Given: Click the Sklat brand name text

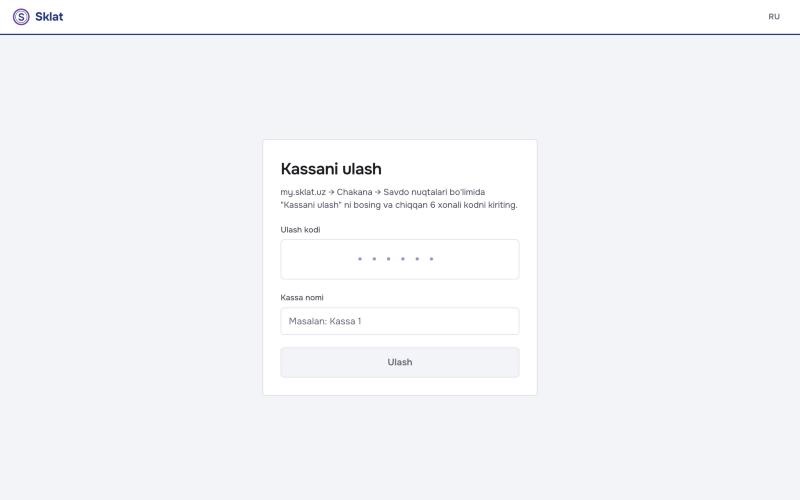Looking at the screenshot, I should 49,17.
